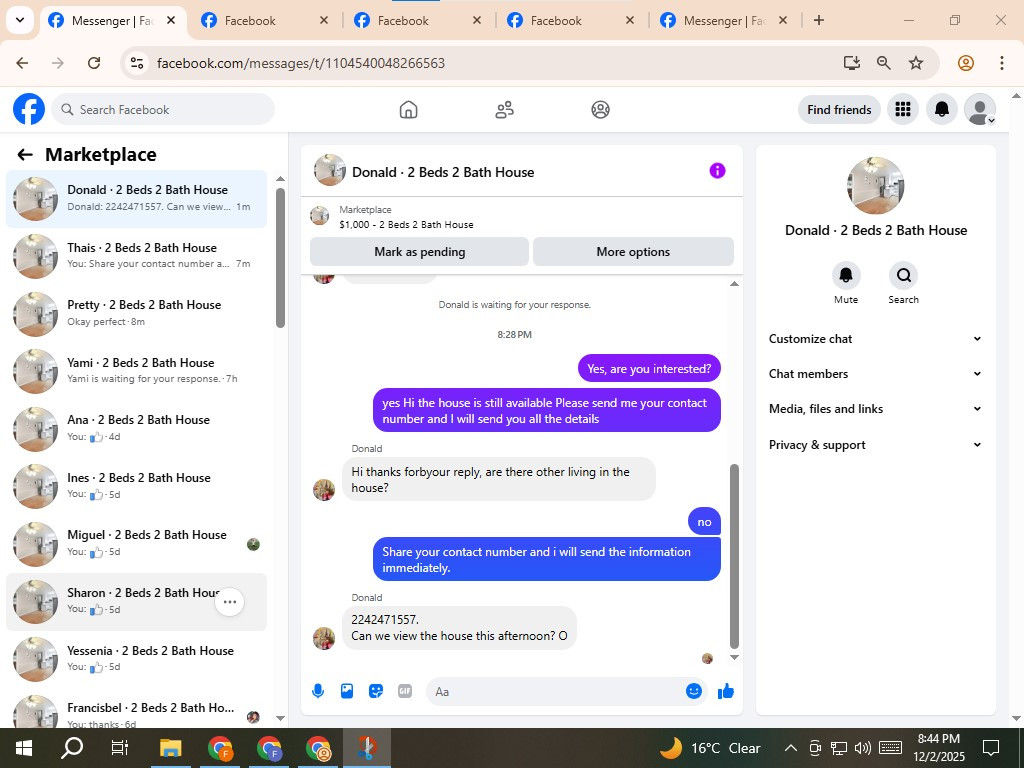Click the Find friends button

(839, 110)
